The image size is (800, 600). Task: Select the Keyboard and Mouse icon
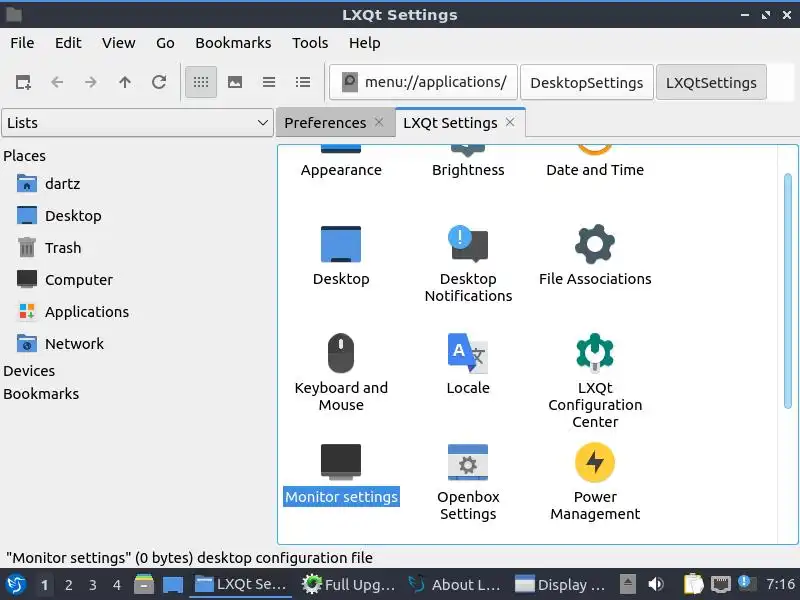[x=341, y=353]
